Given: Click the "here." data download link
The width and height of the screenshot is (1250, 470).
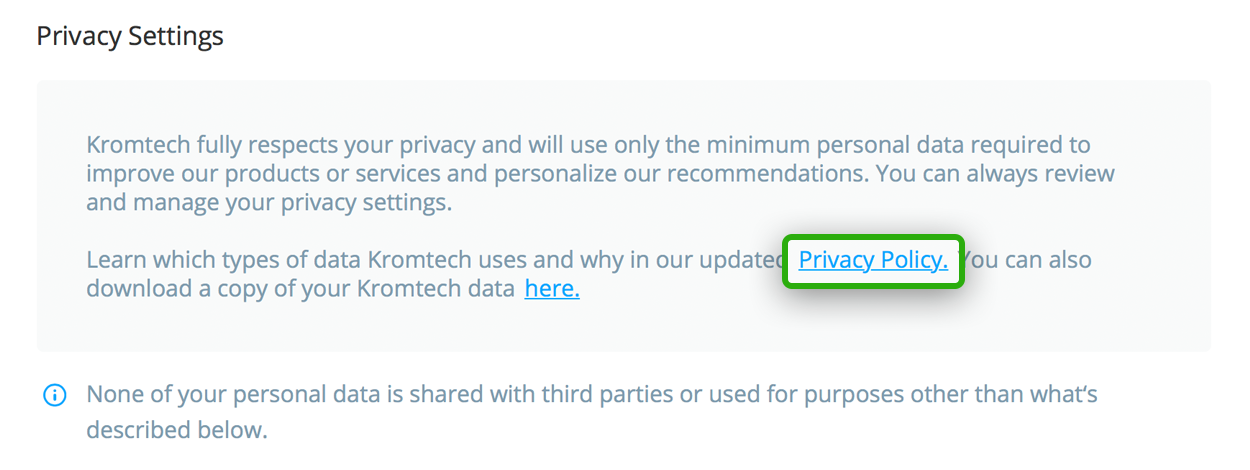Looking at the screenshot, I should click(552, 290).
